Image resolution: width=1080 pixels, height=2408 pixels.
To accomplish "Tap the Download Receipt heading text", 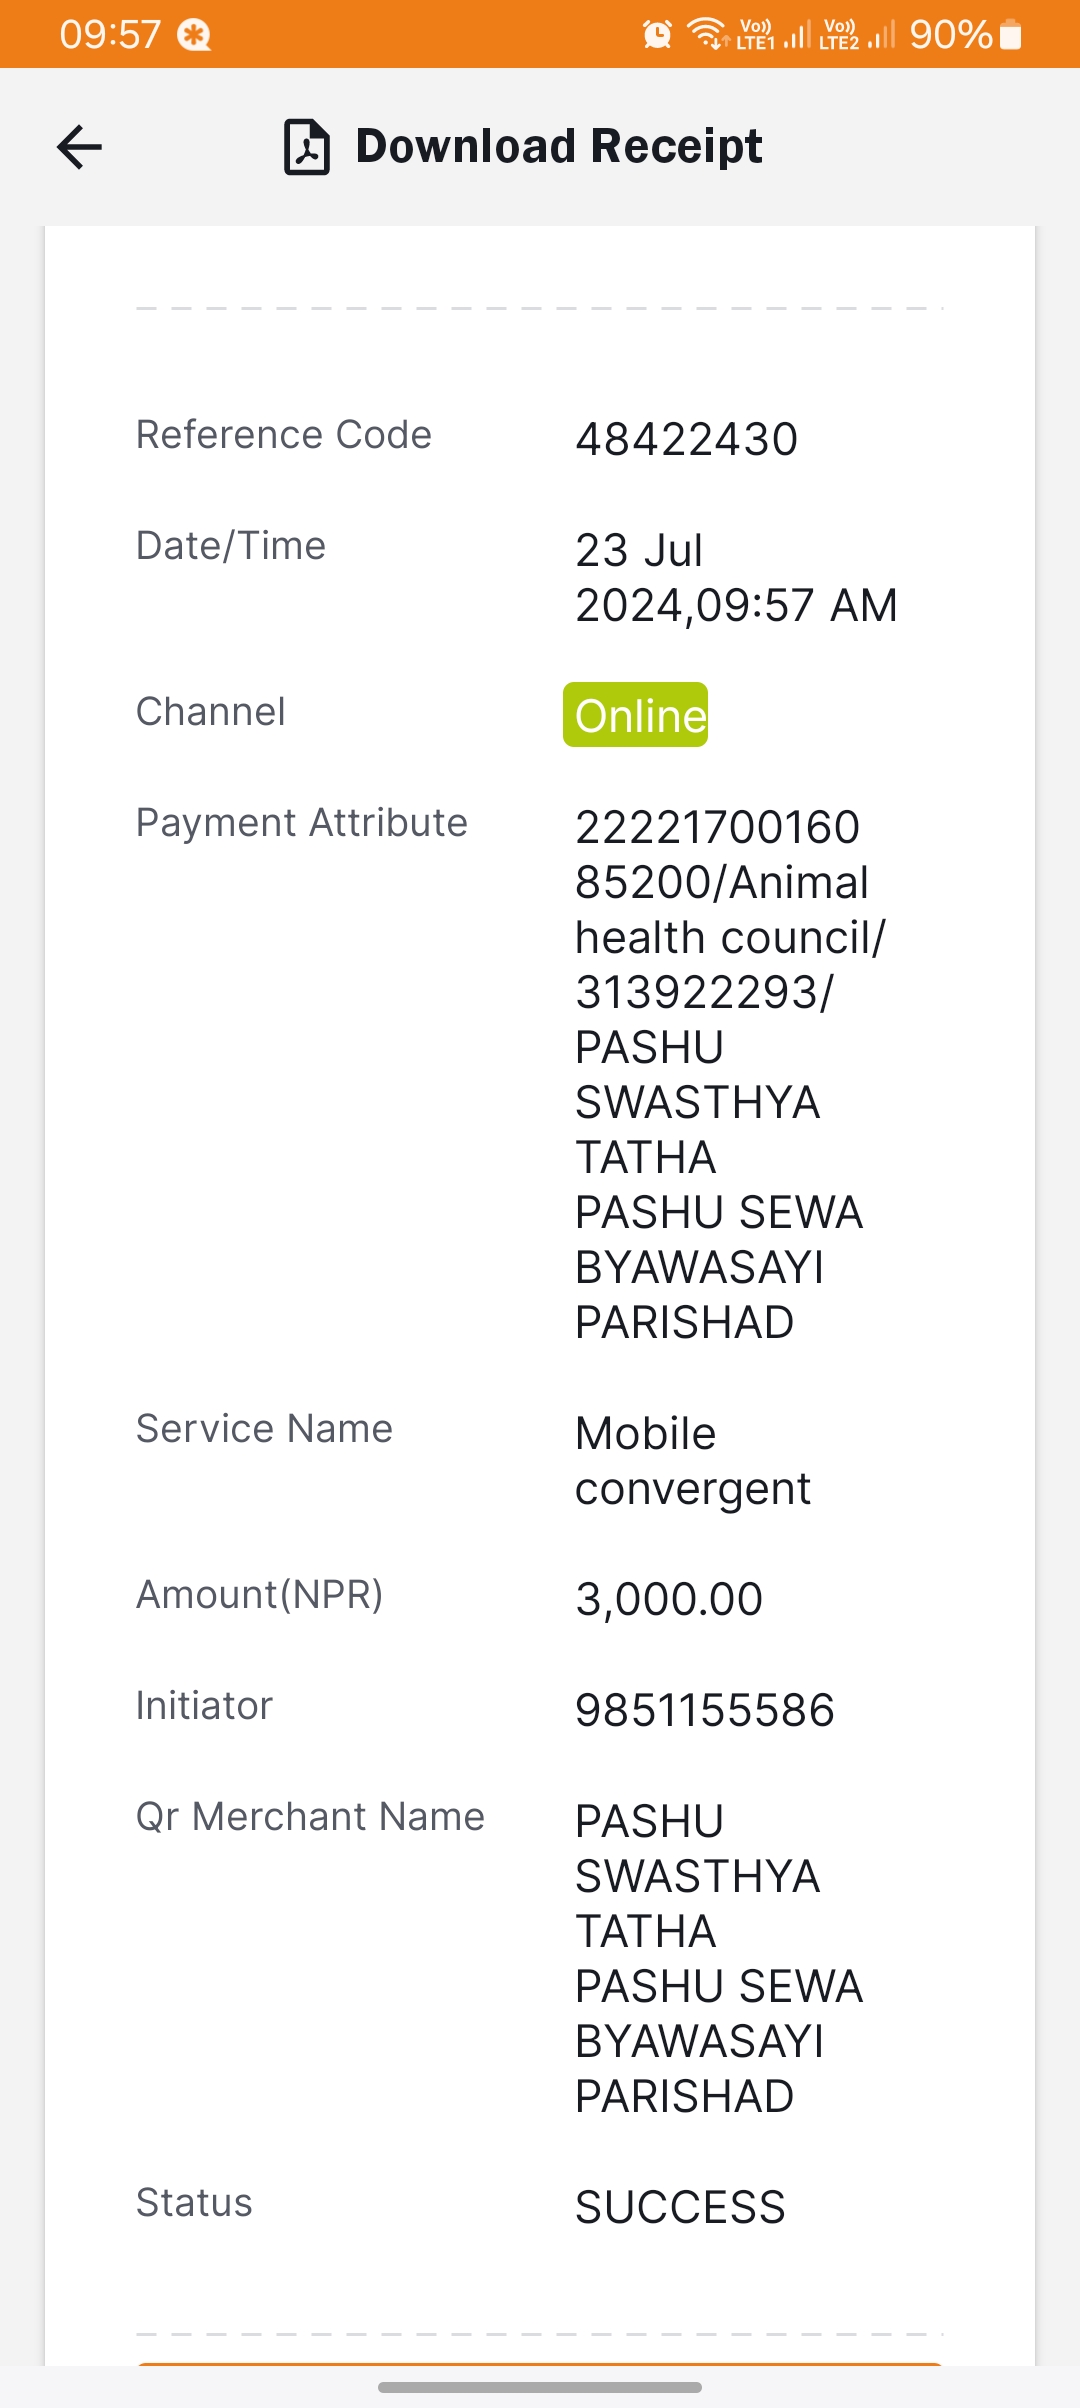I will pyautogui.click(x=559, y=146).
